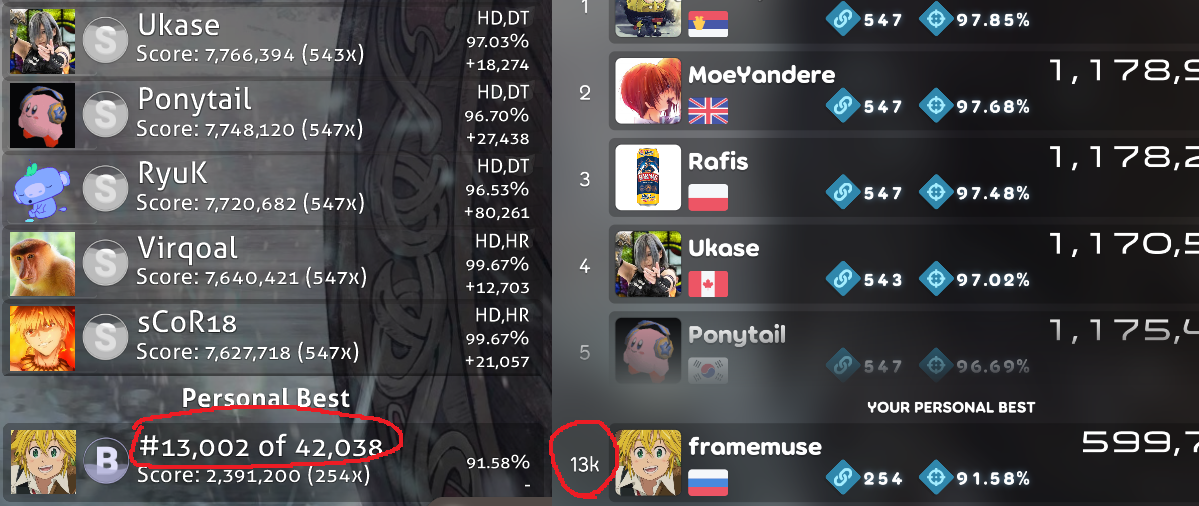Image resolution: width=1199 pixels, height=506 pixels.
Task: Click the Canada flag under Ukase
Action: click(x=708, y=284)
